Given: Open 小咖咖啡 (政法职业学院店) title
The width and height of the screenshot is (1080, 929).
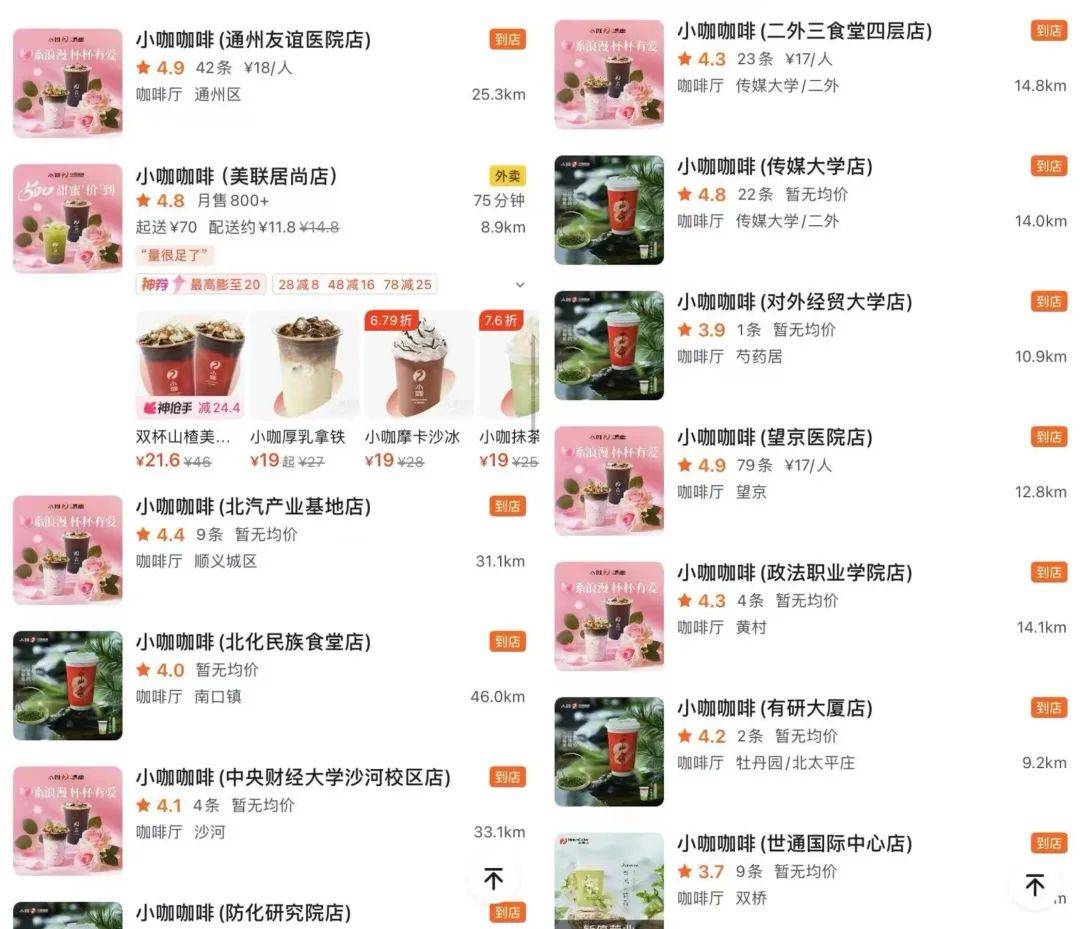Looking at the screenshot, I should [795, 572].
